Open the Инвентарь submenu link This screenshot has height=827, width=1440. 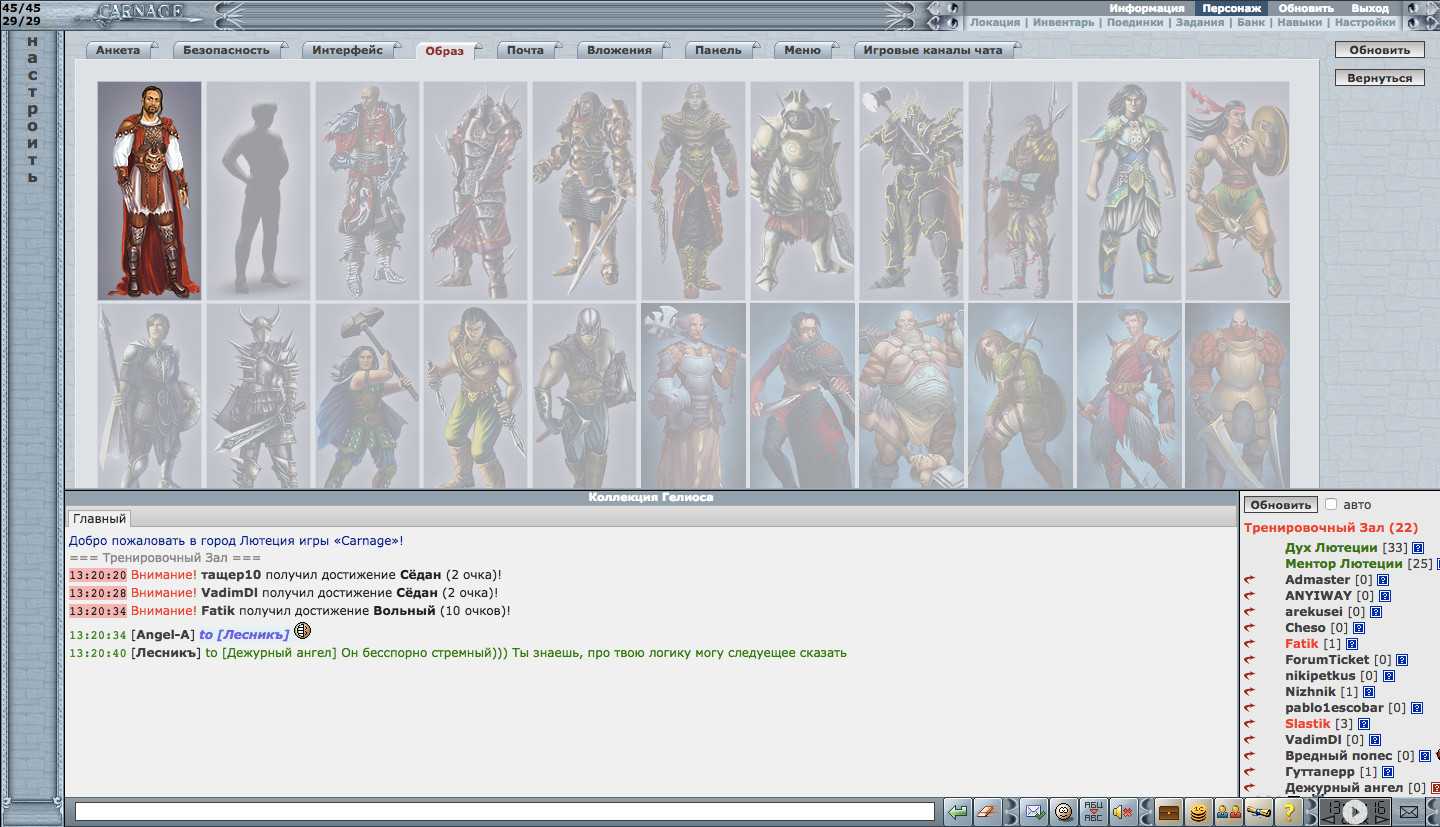1063,22
